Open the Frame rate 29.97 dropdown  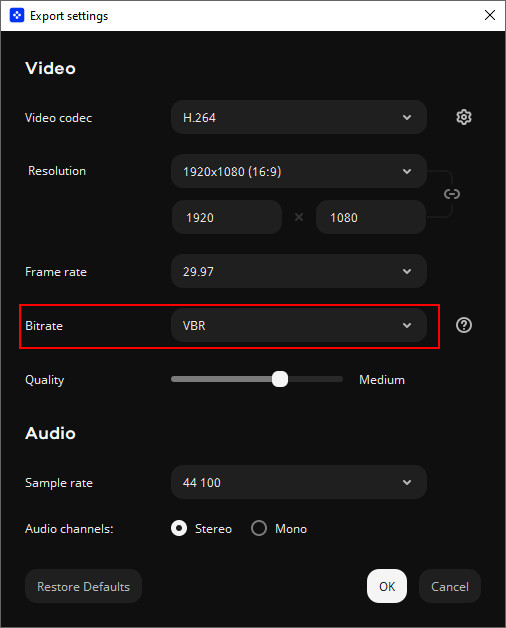point(298,272)
